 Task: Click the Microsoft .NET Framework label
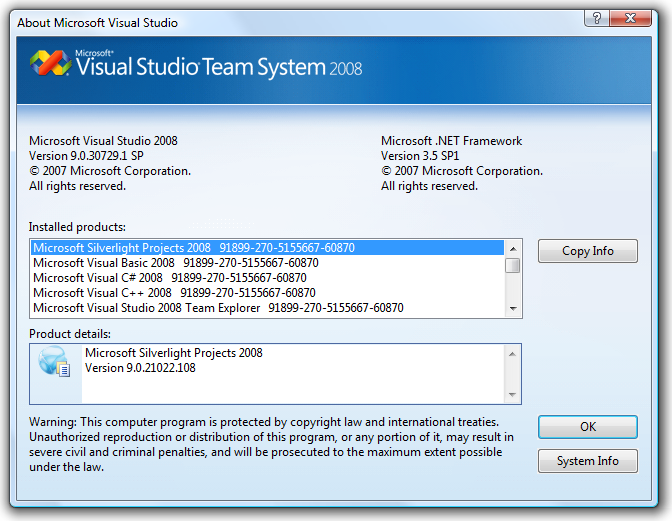tap(451, 141)
